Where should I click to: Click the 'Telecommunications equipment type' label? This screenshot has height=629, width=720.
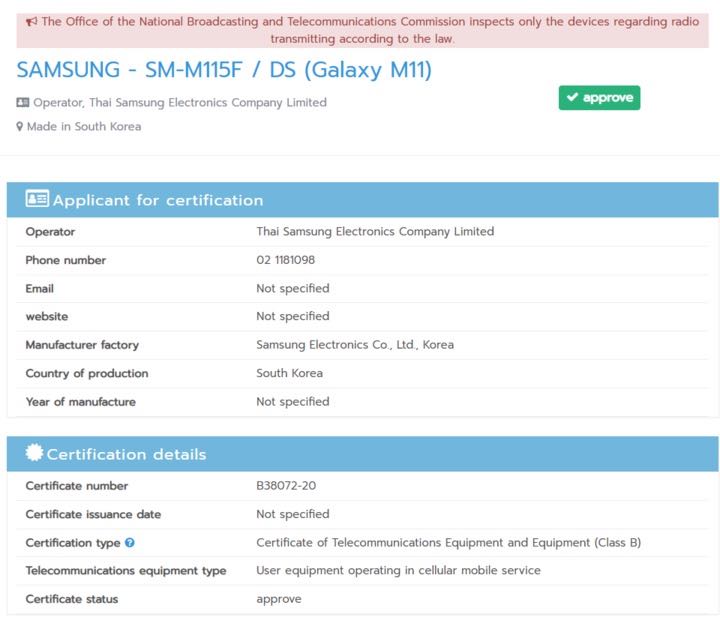coord(126,571)
